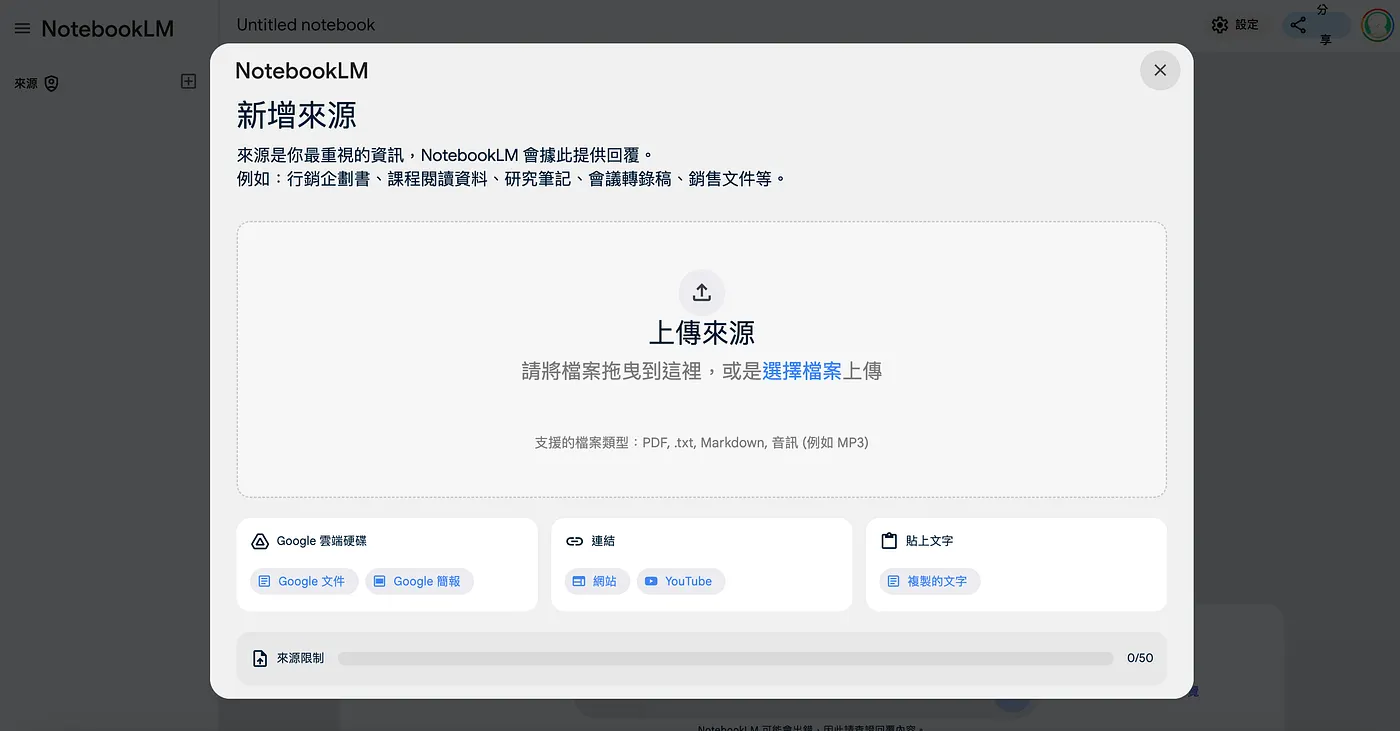This screenshot has height=731, width=1400.
Task: Click the add source plus icon in sidebar
Action: pyautogui.click(x=188, y=81)
